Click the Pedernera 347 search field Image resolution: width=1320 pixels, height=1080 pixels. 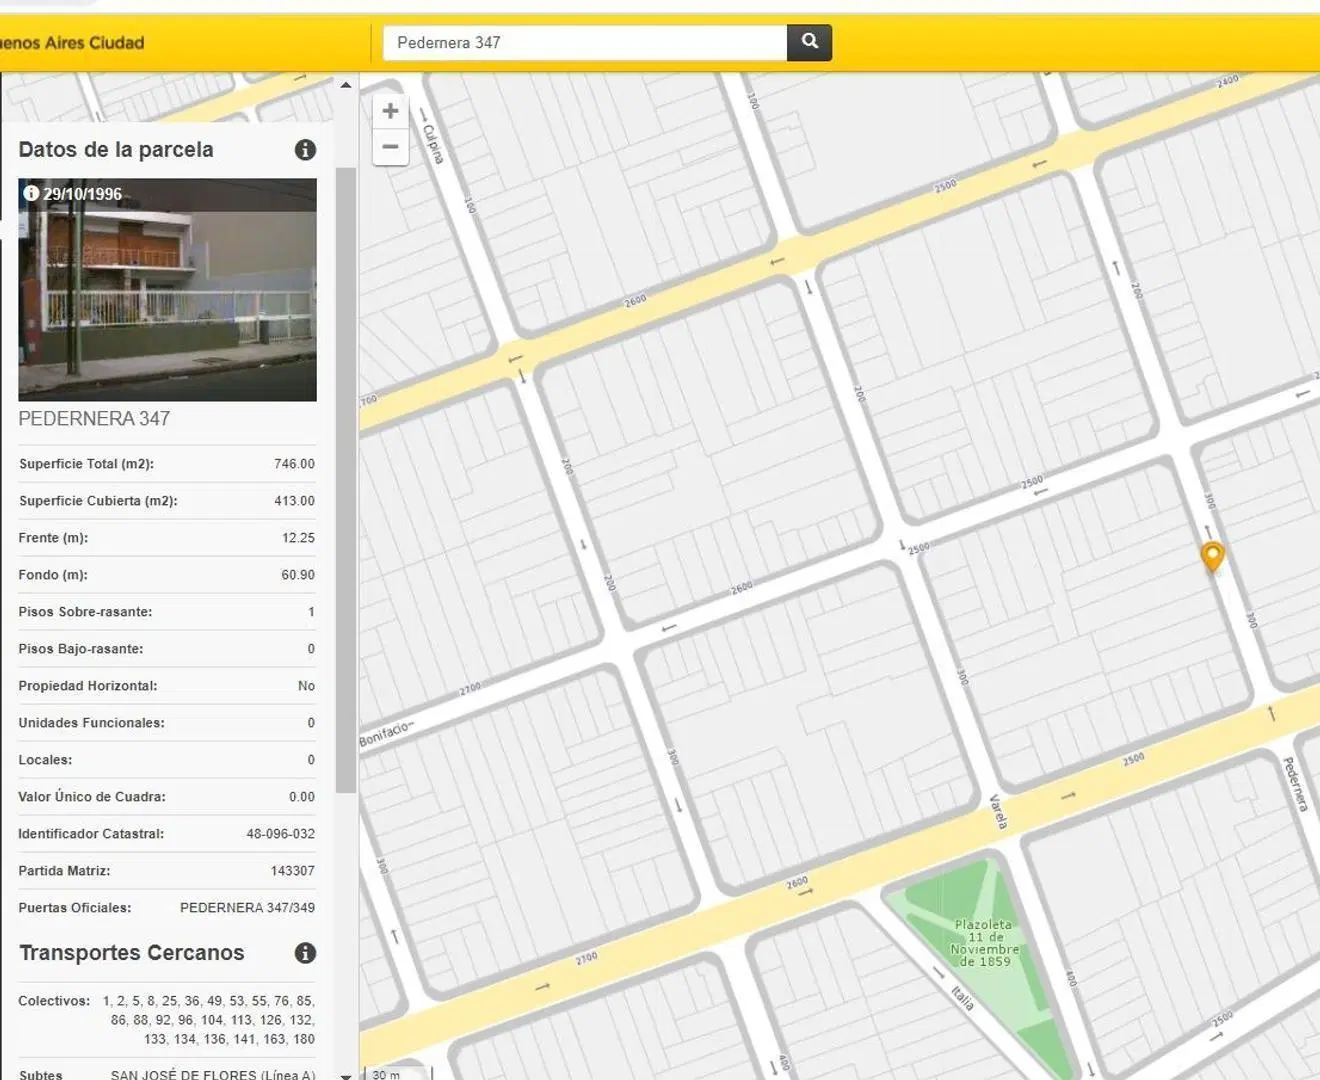(585, 42)
